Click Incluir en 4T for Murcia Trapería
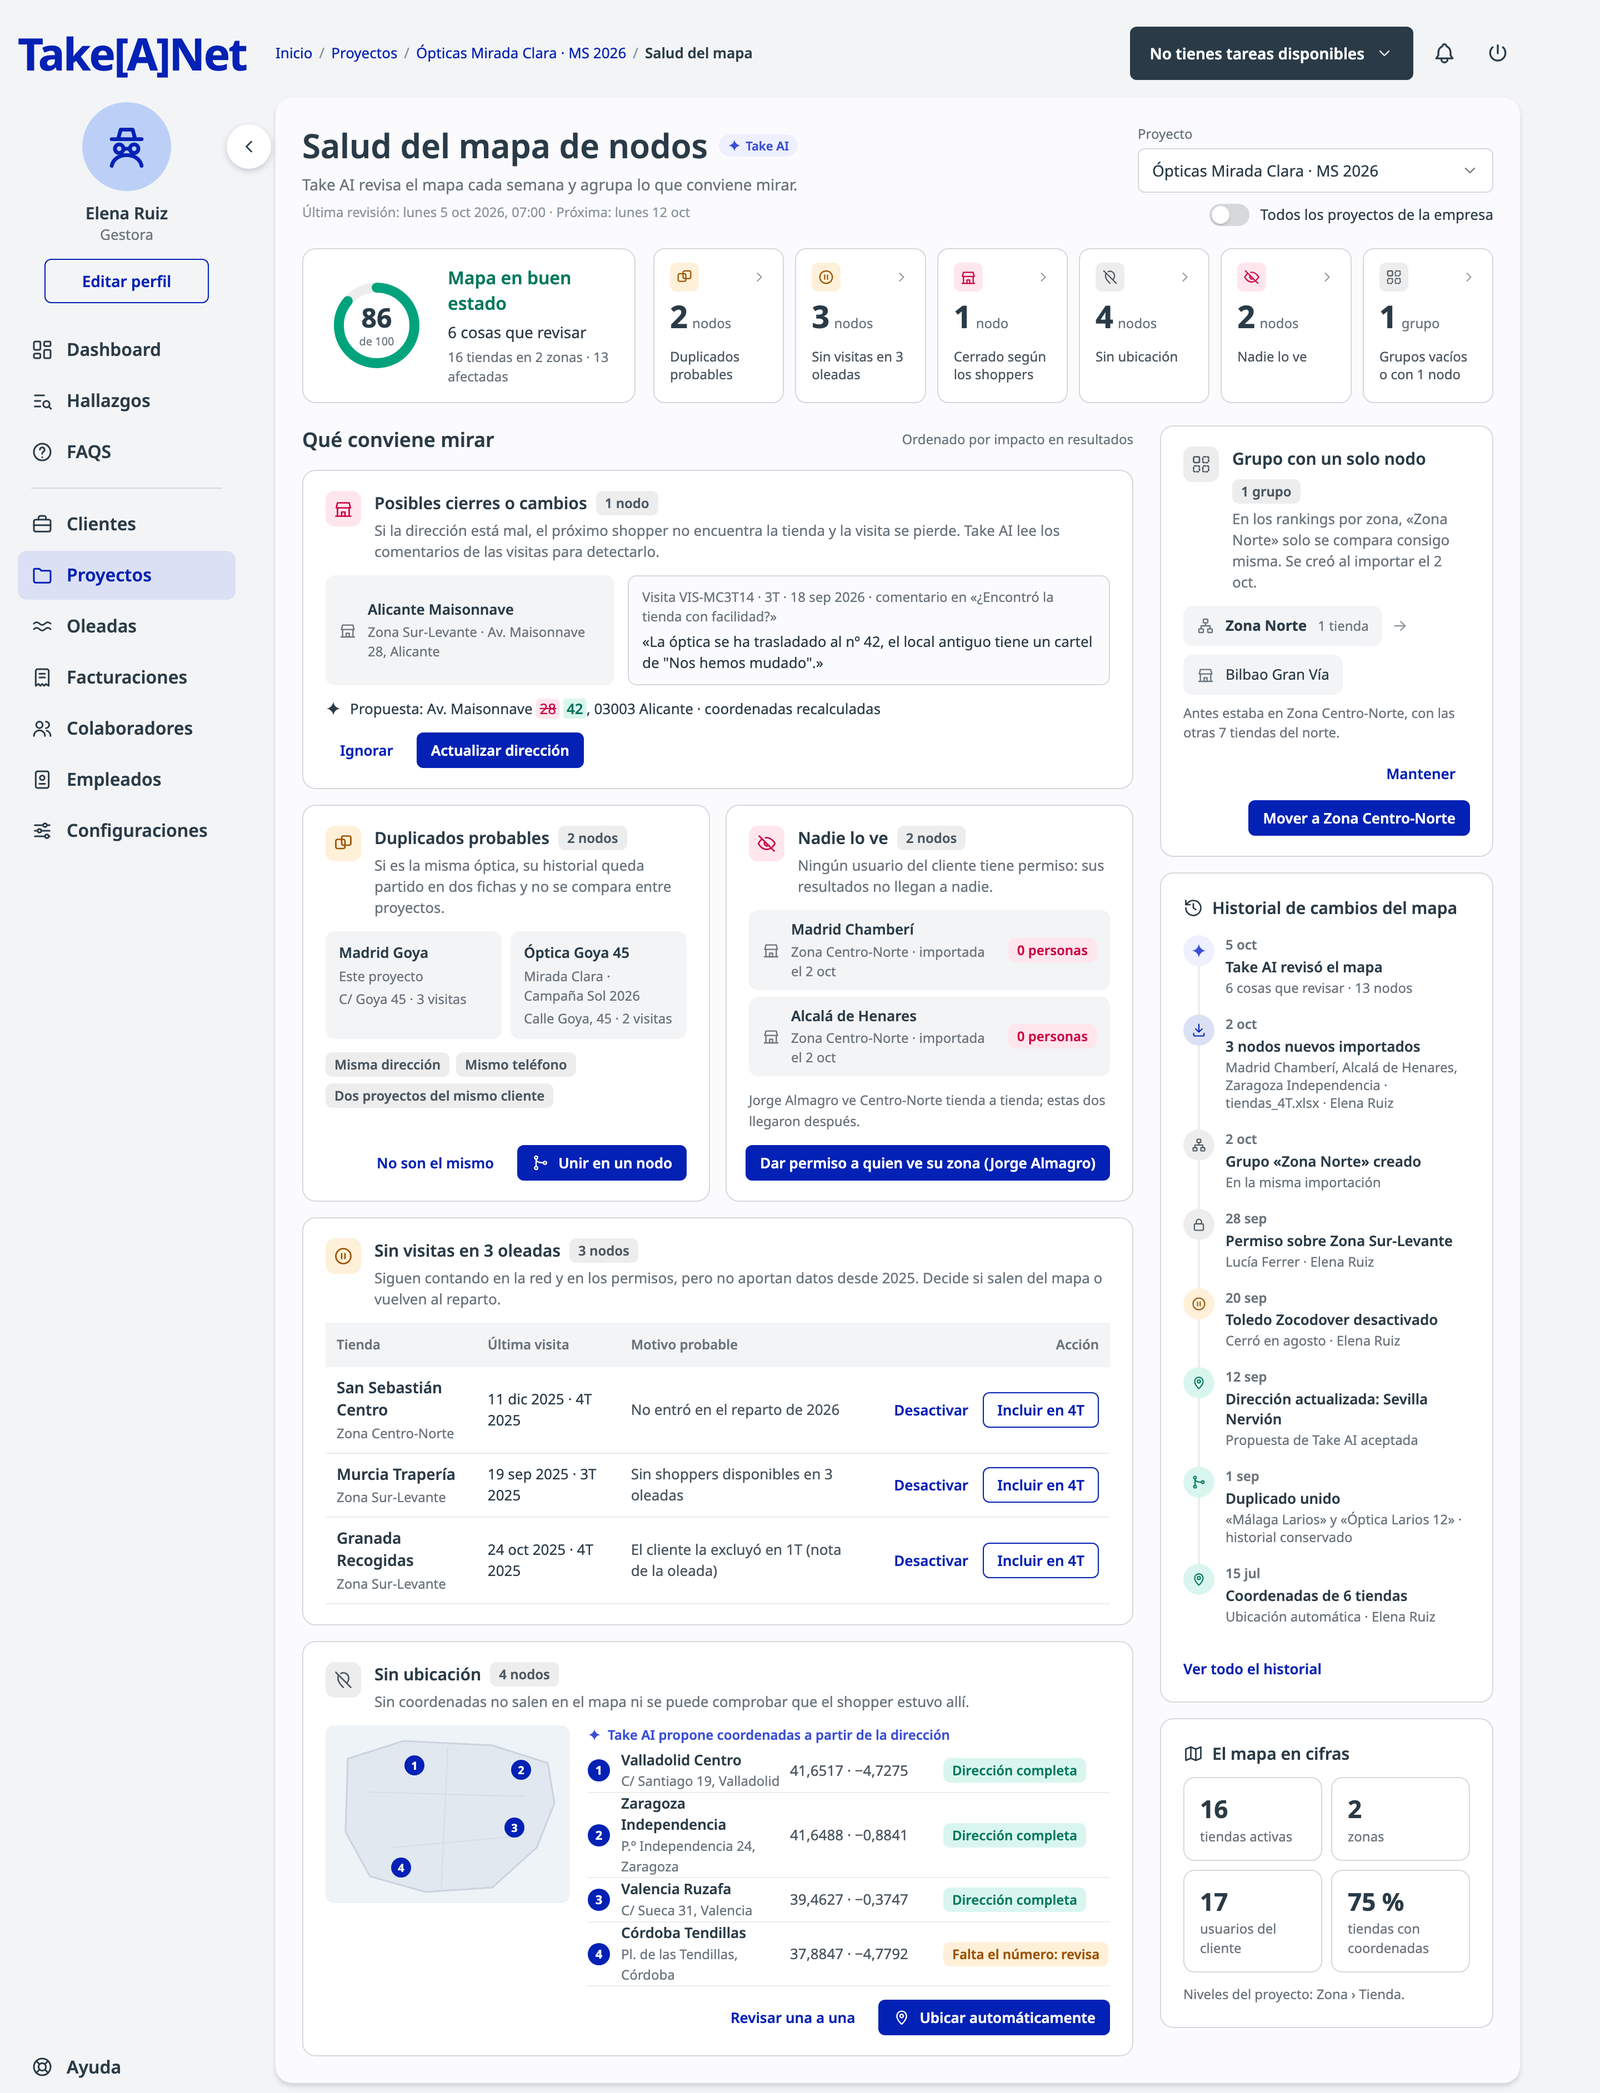The height and width of the screenshot is (2093, 1600). (x=1040, y=1485)
